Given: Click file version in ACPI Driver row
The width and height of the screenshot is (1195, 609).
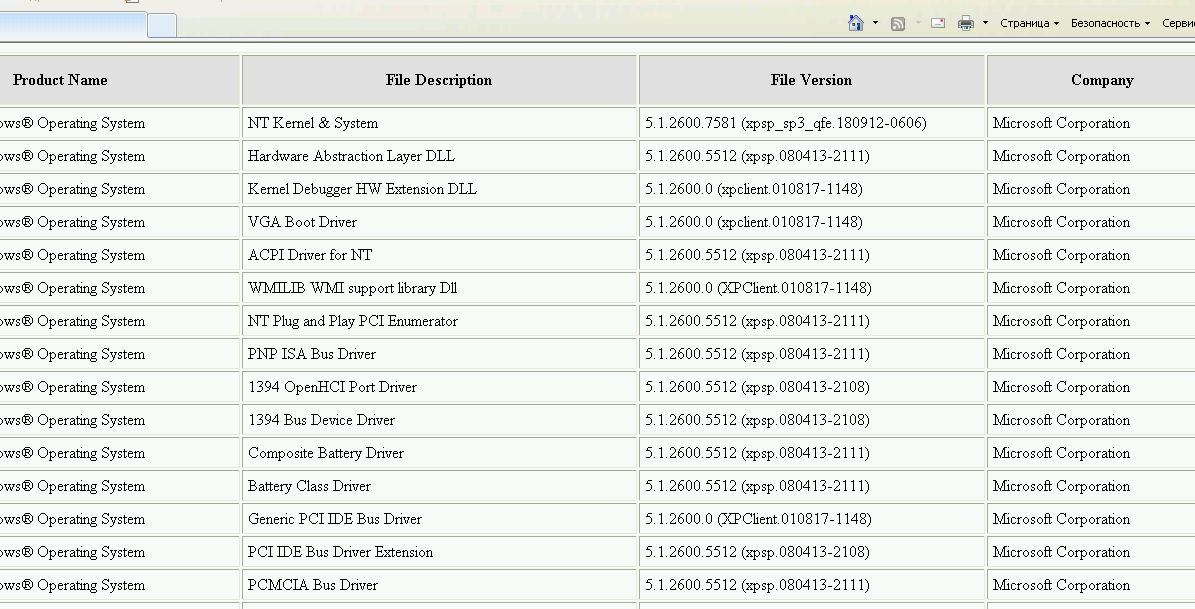Looking at the screenshot, I should pos(812,255).
